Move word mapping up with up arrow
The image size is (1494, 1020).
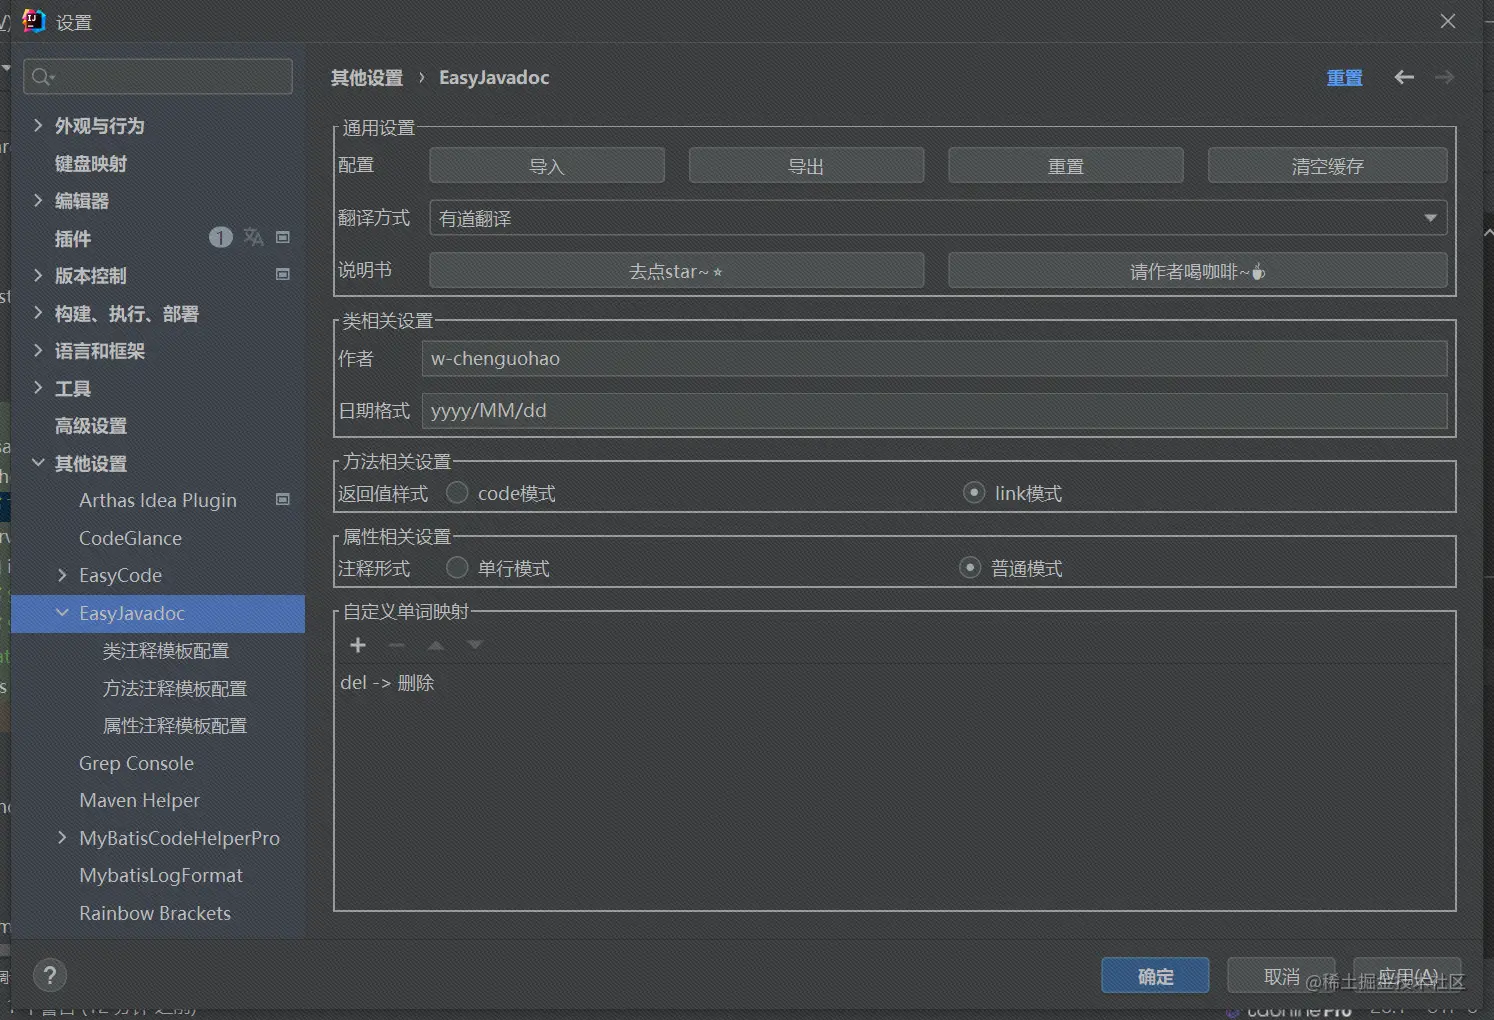(436, 645)
